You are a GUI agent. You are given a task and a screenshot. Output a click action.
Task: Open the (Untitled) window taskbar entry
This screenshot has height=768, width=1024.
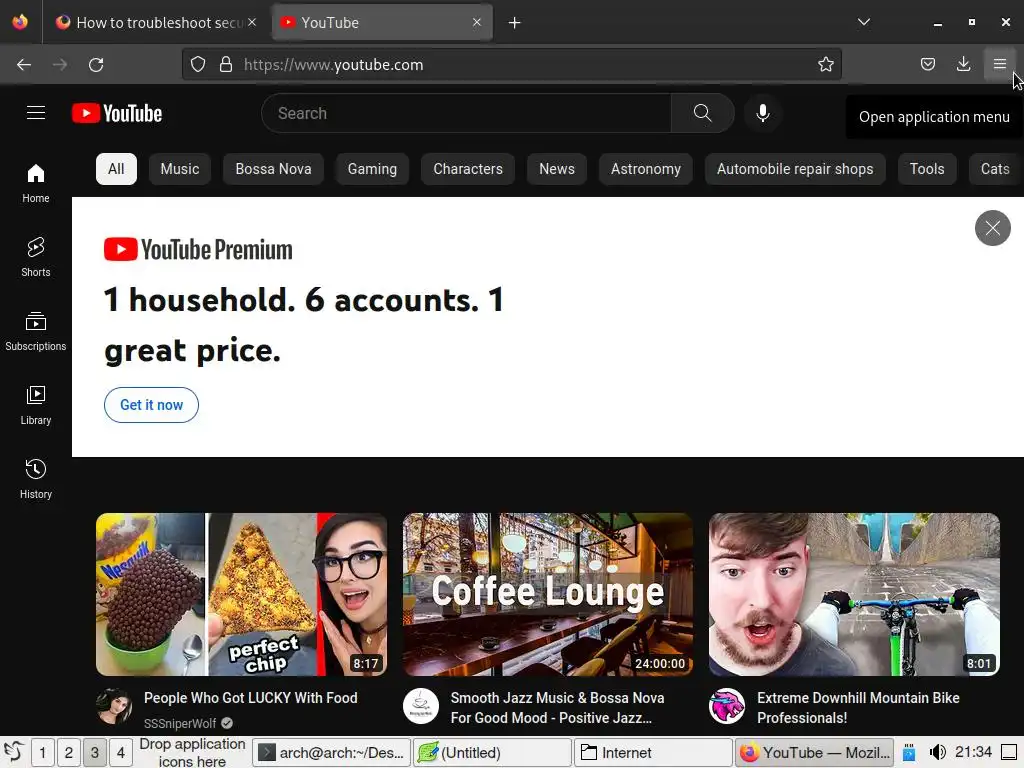pyautogui.click(x=492, y=753)
